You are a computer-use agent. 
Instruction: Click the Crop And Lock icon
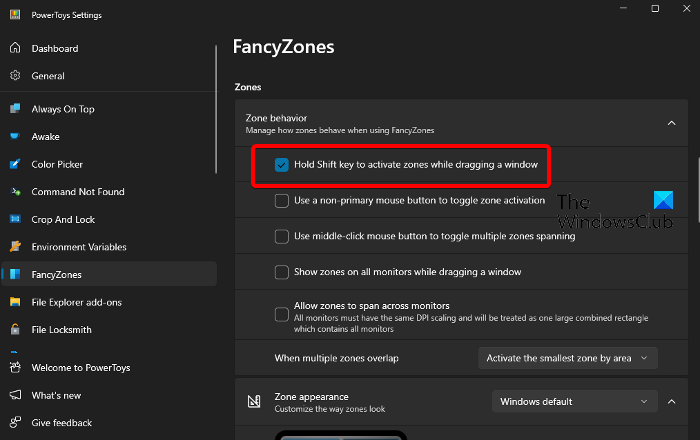(x=15, y=219)
